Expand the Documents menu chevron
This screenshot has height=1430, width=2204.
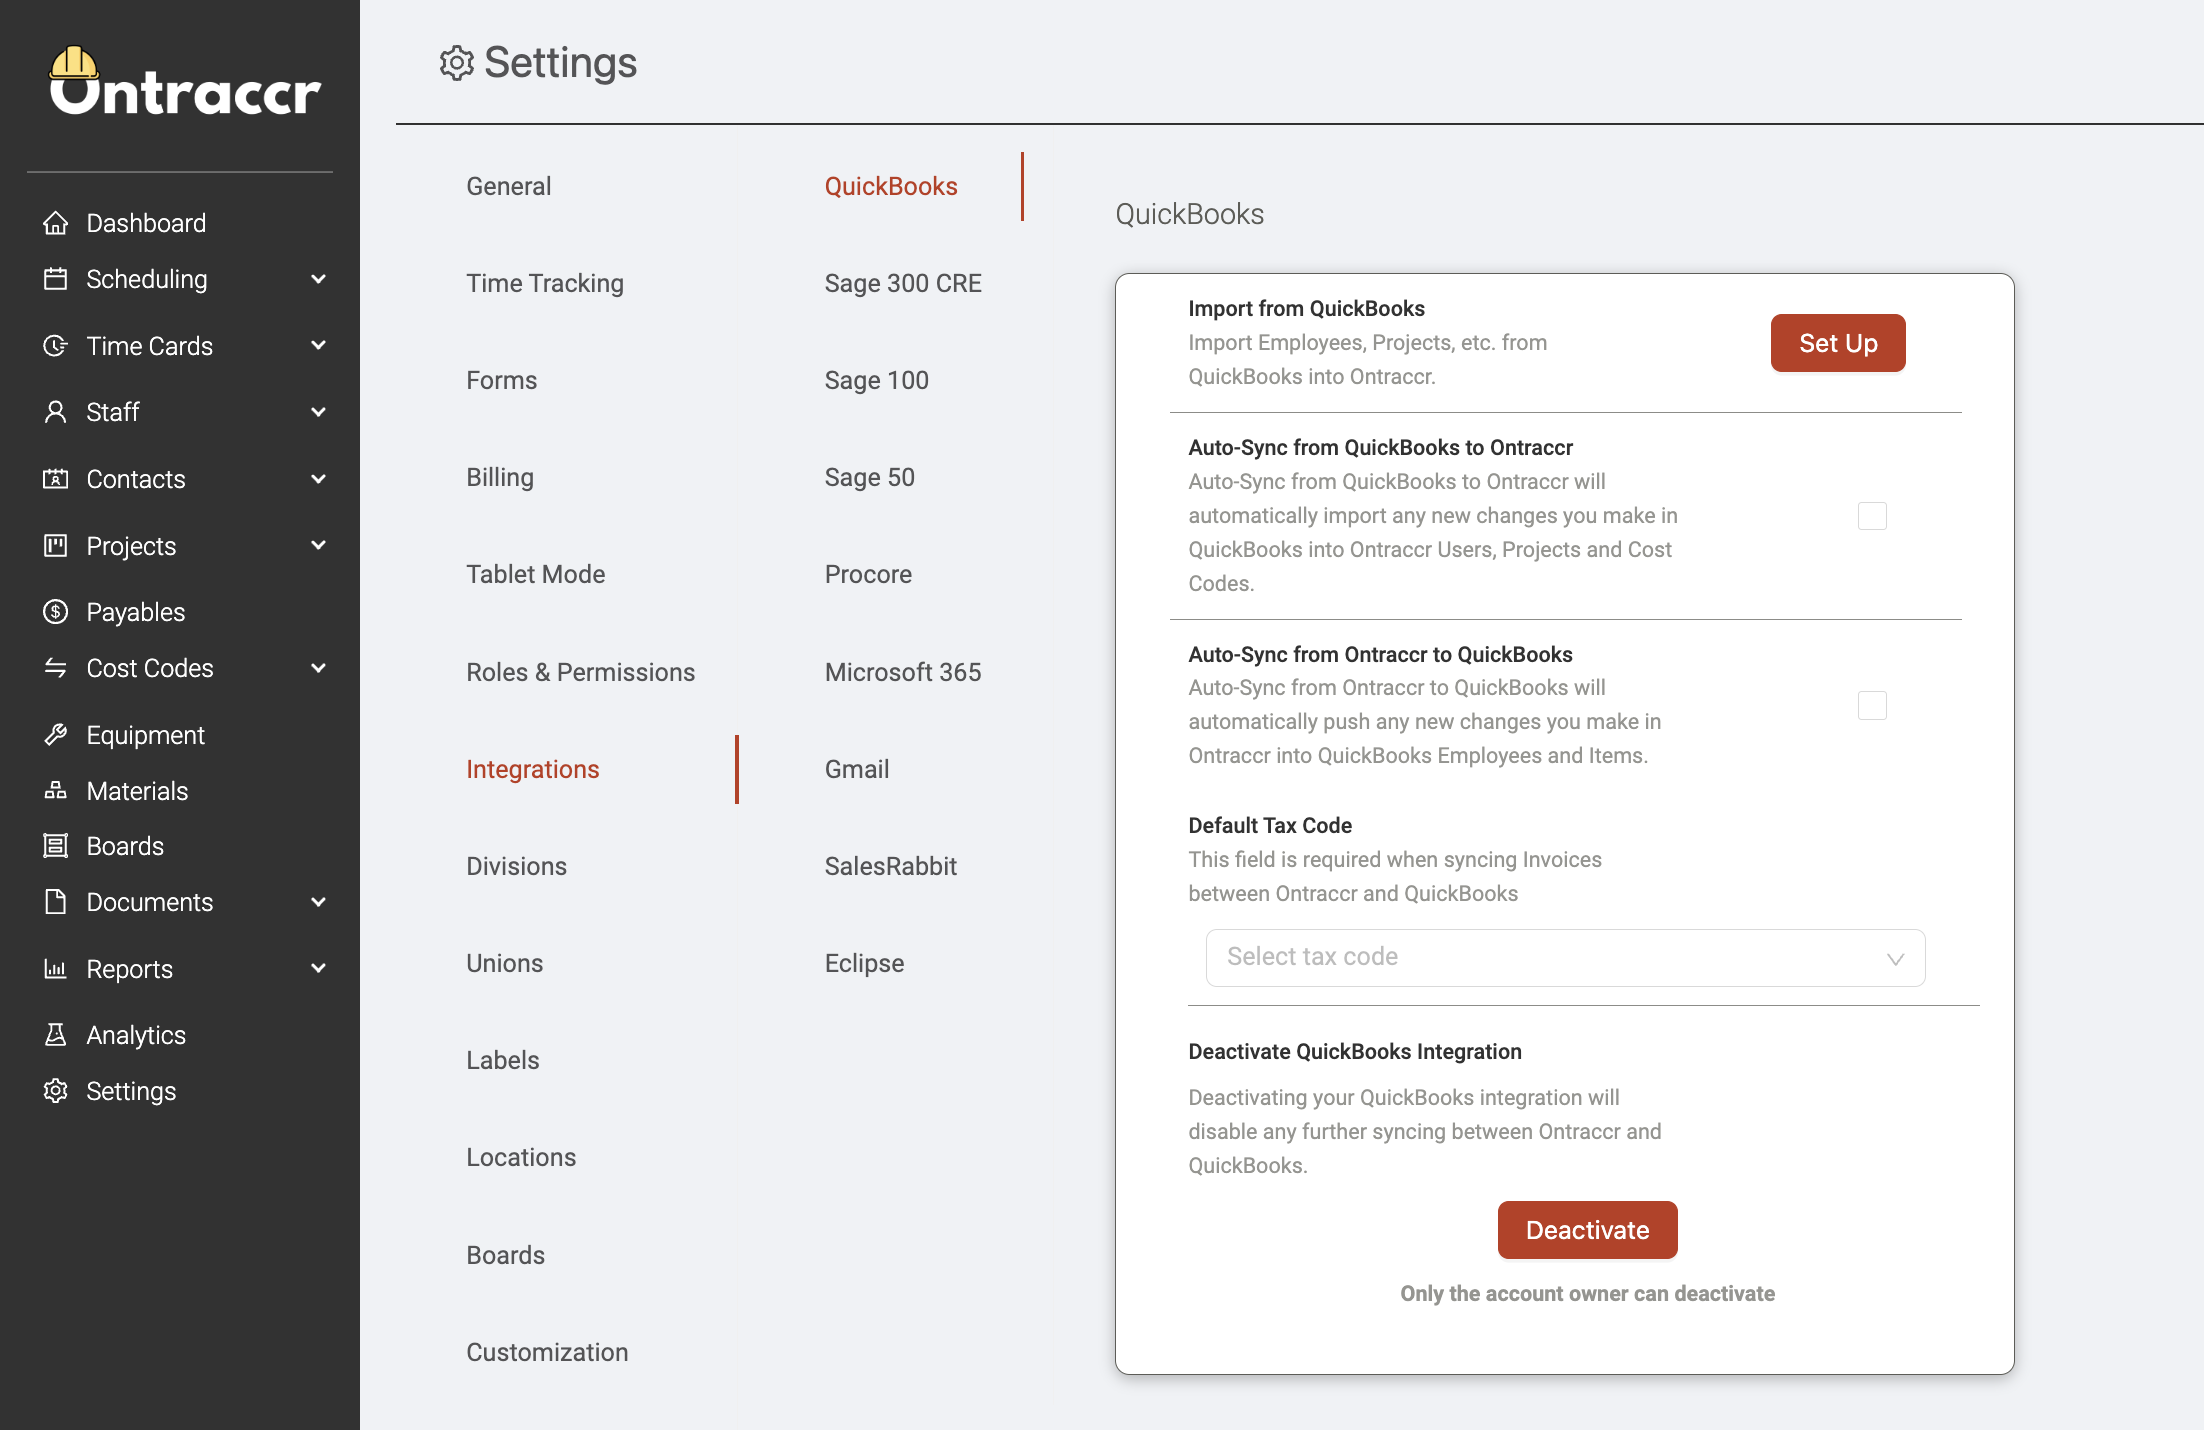(318, 902)
